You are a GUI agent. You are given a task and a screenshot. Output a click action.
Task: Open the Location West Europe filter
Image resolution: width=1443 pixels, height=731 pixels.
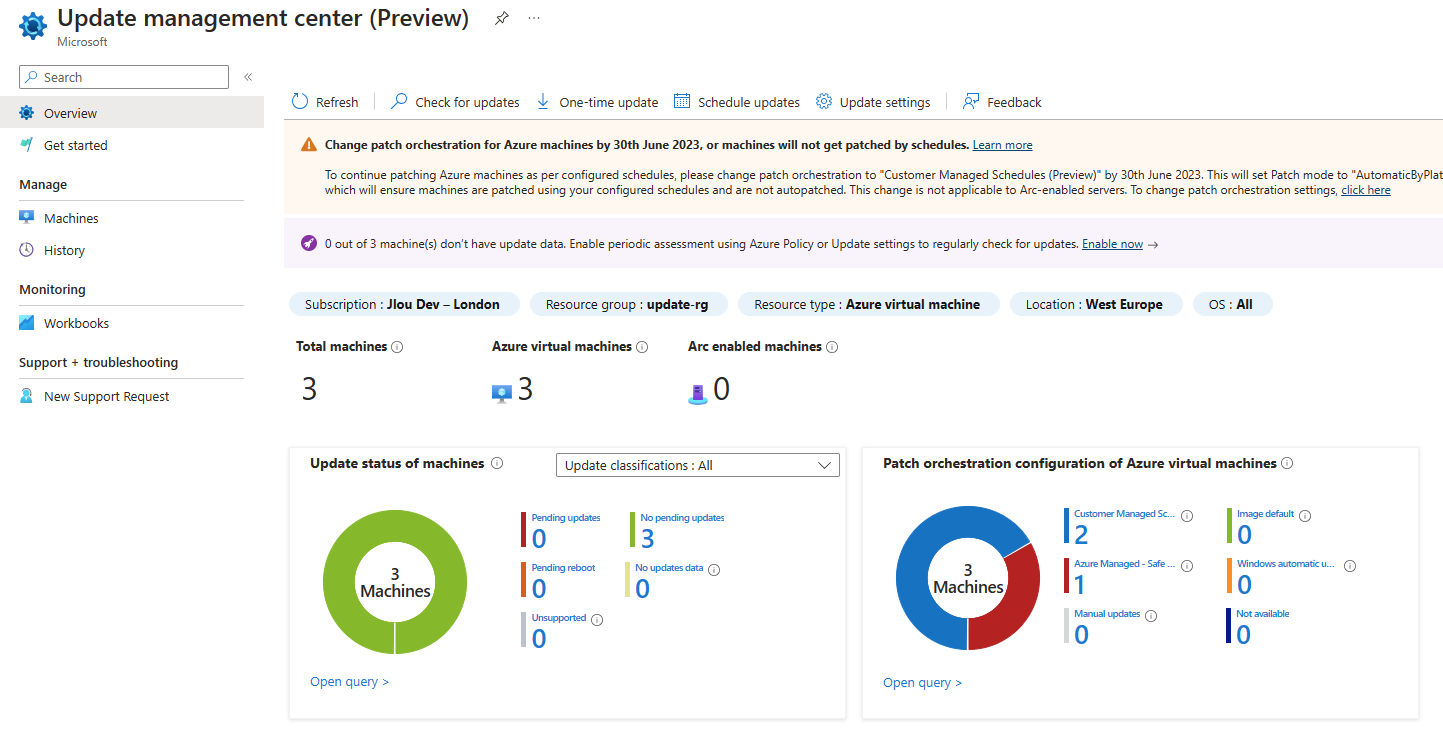[x=1094, y=304]
